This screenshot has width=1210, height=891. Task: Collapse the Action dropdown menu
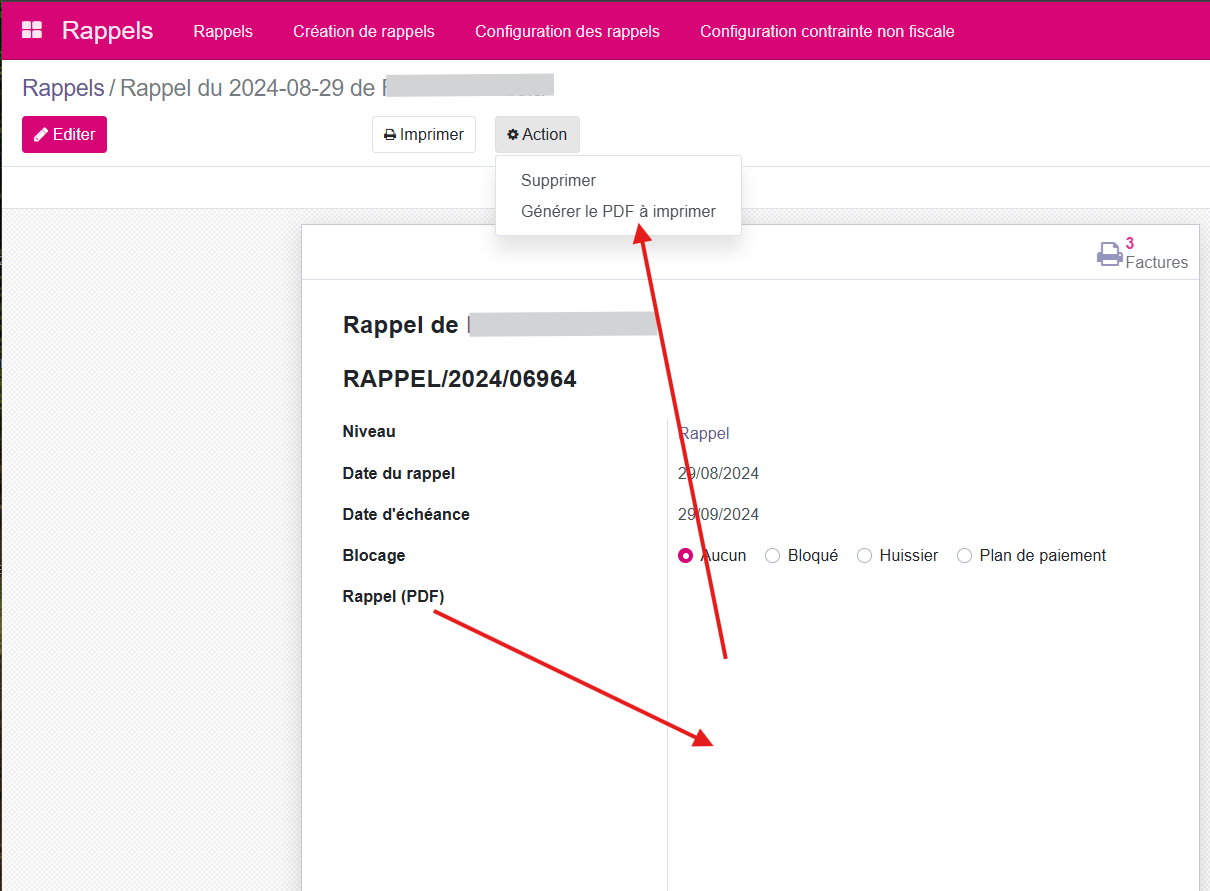[537, 135]
